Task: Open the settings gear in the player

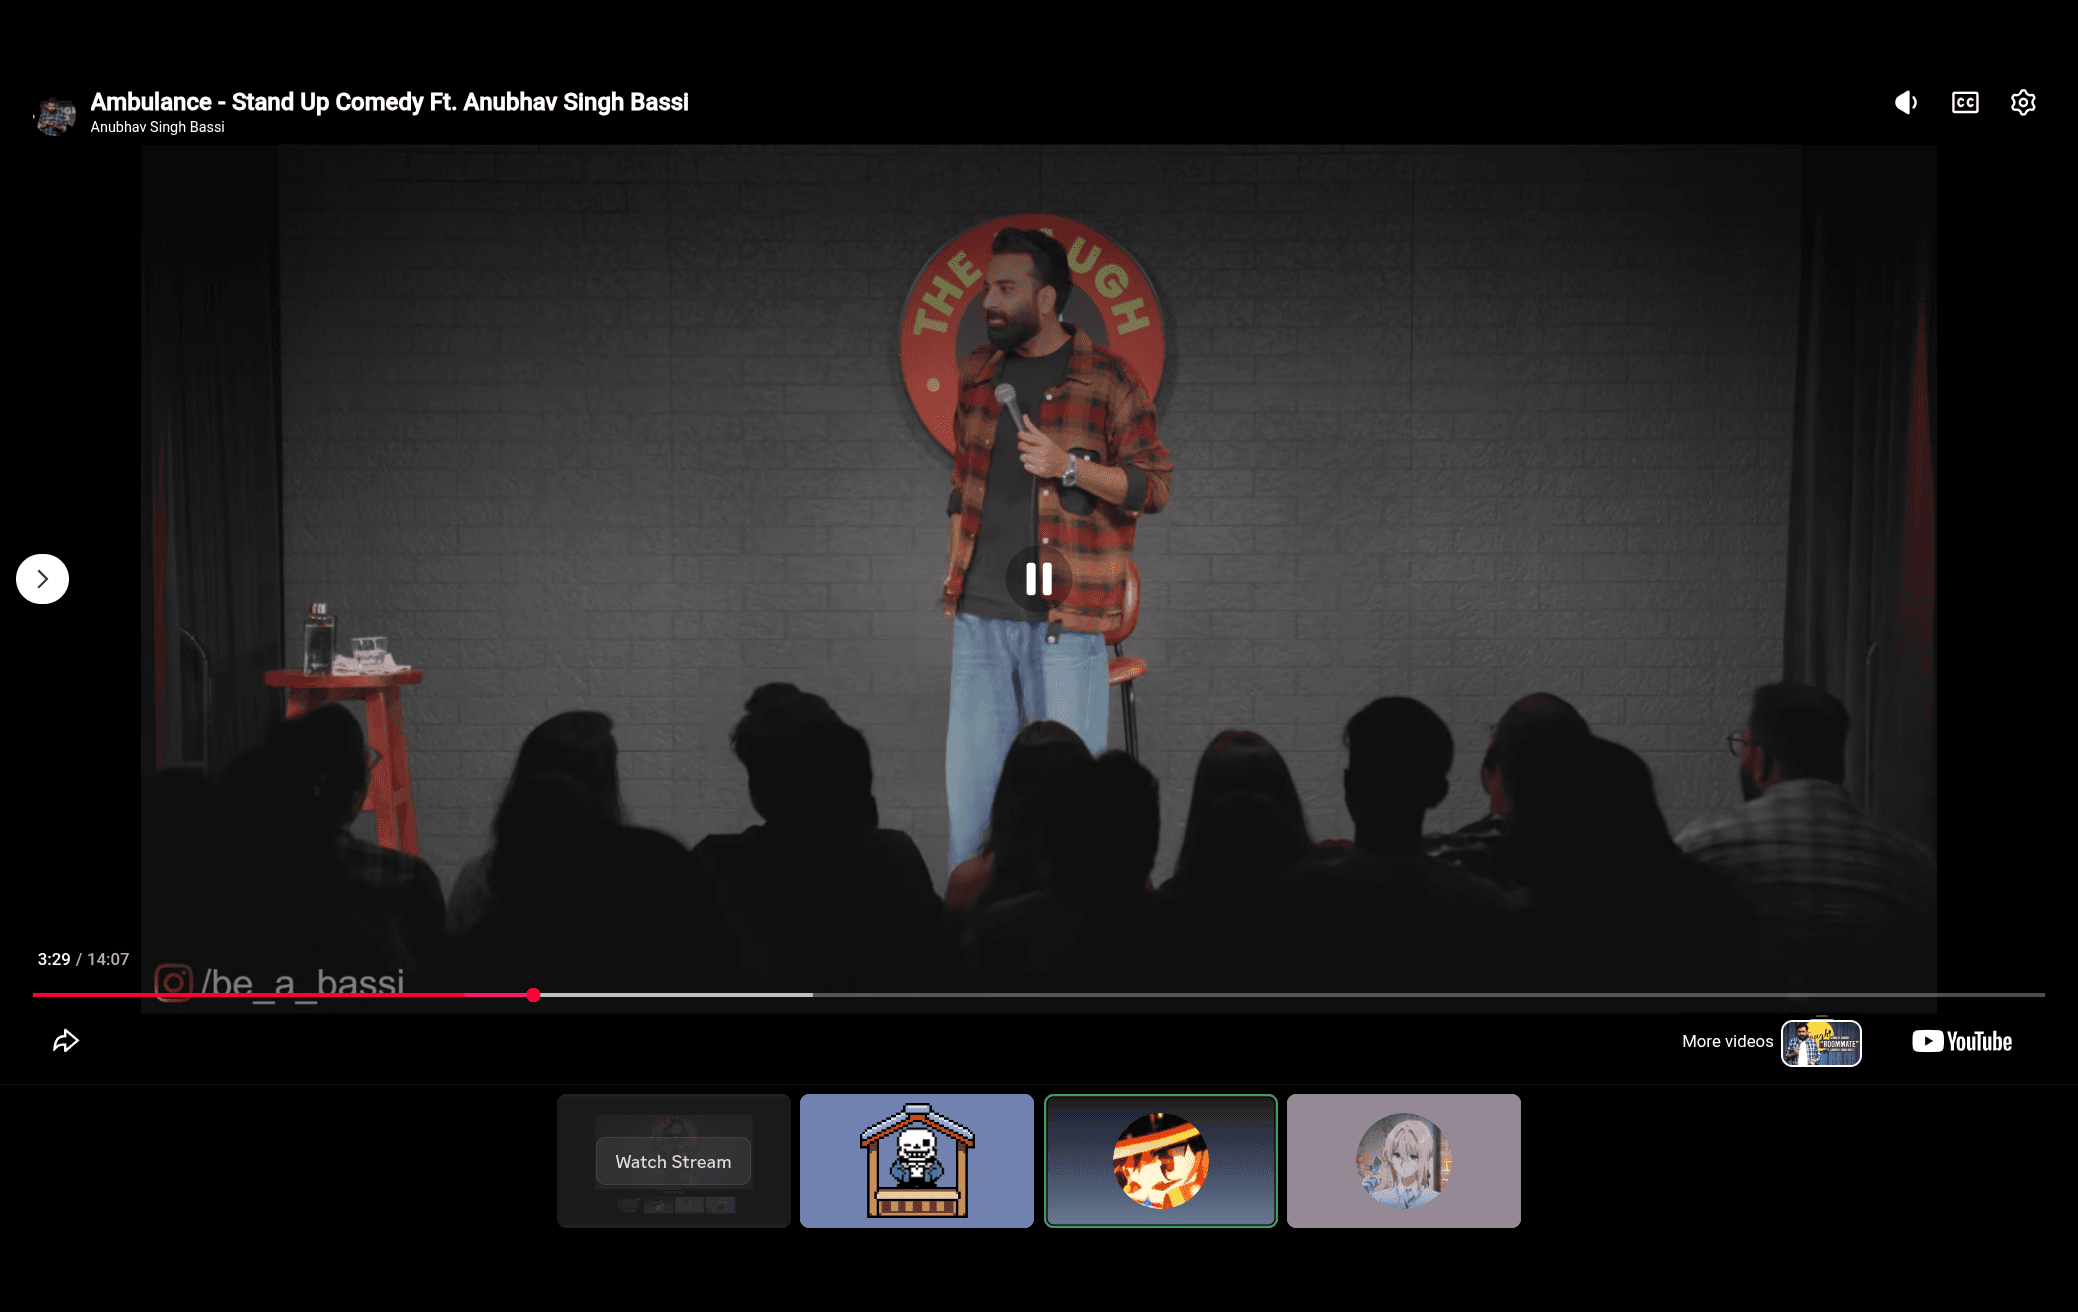Action: pyautogui.click(x=2023, y=102)
